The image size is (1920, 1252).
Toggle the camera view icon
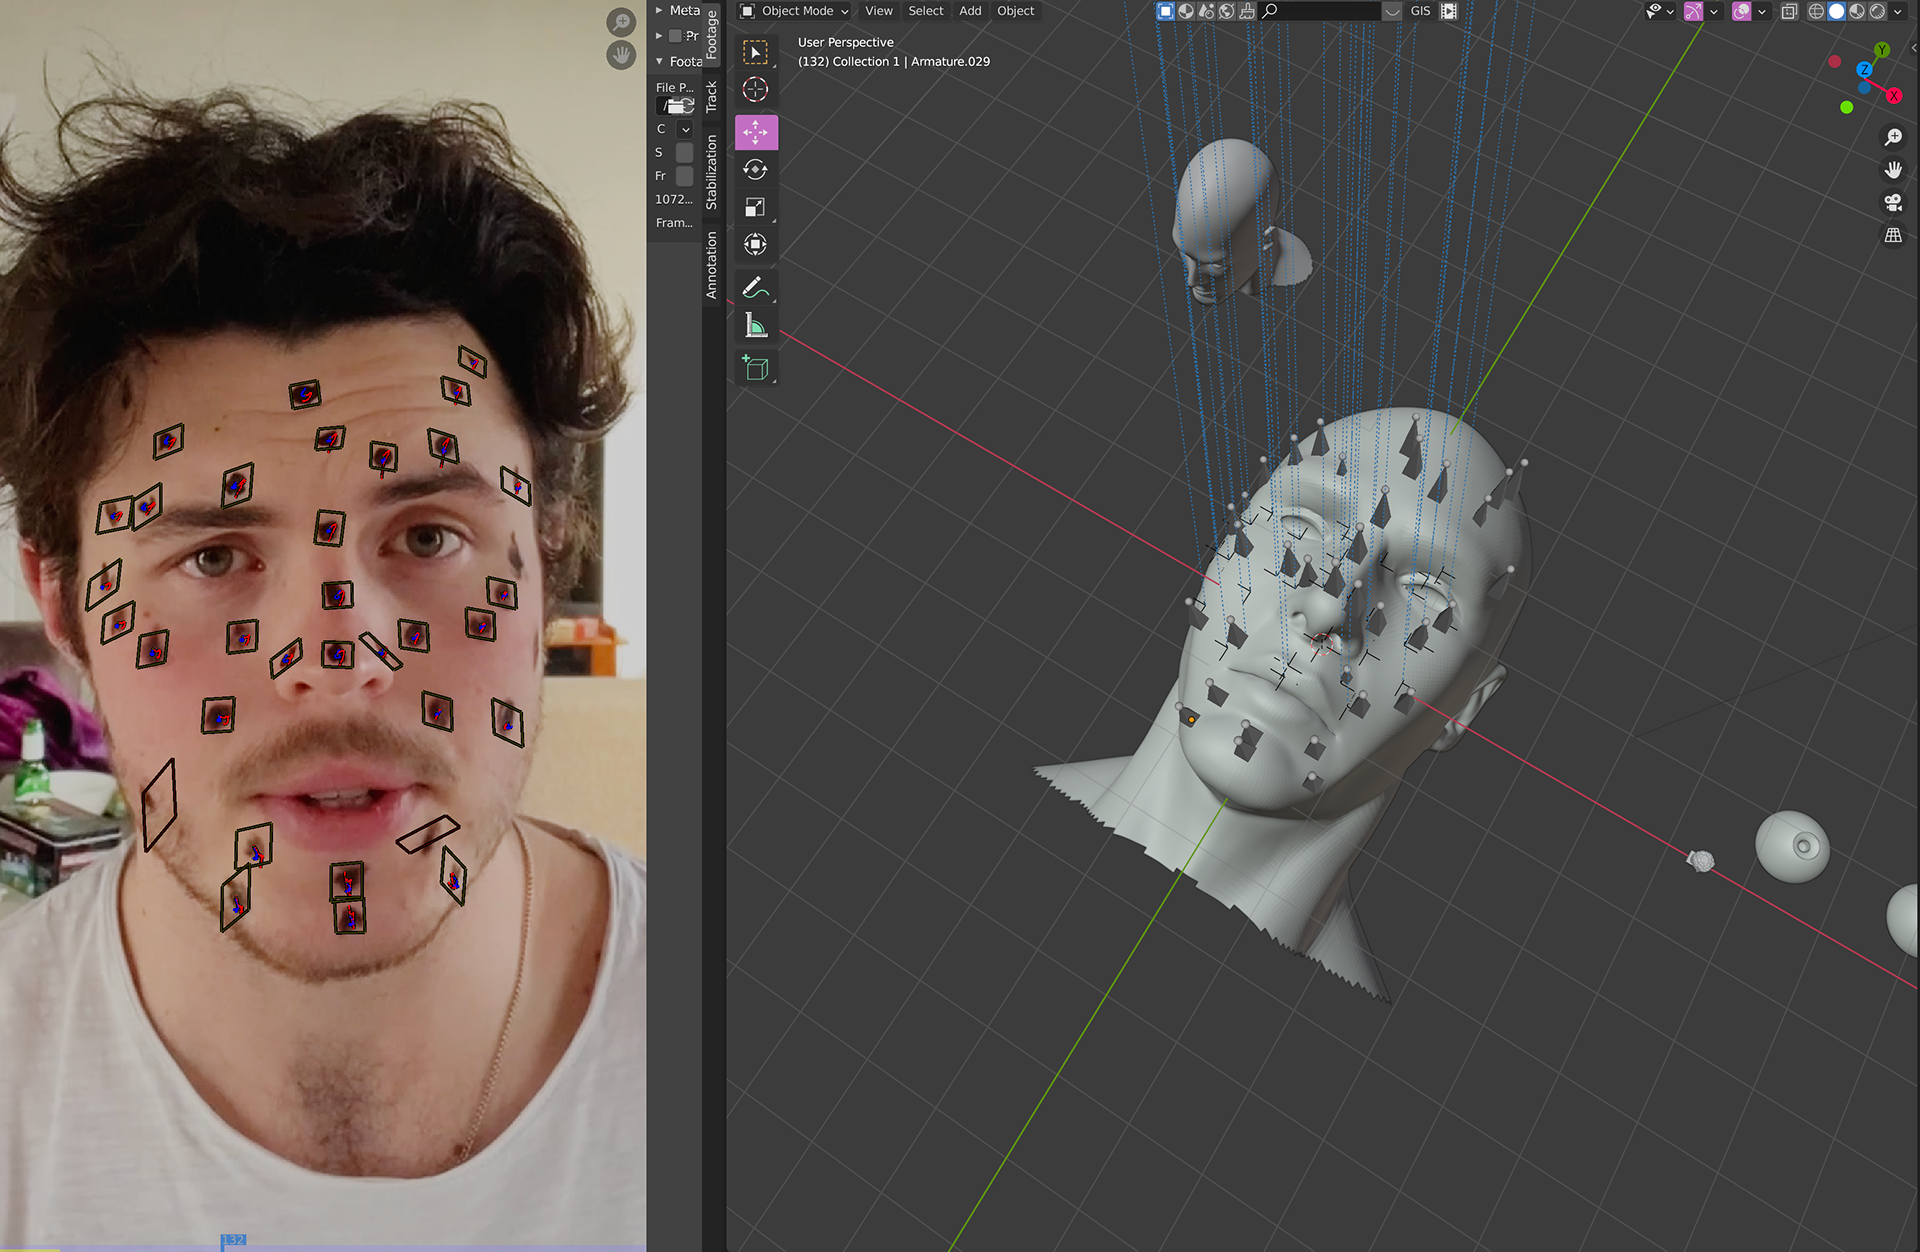[x=1892, y=203]
